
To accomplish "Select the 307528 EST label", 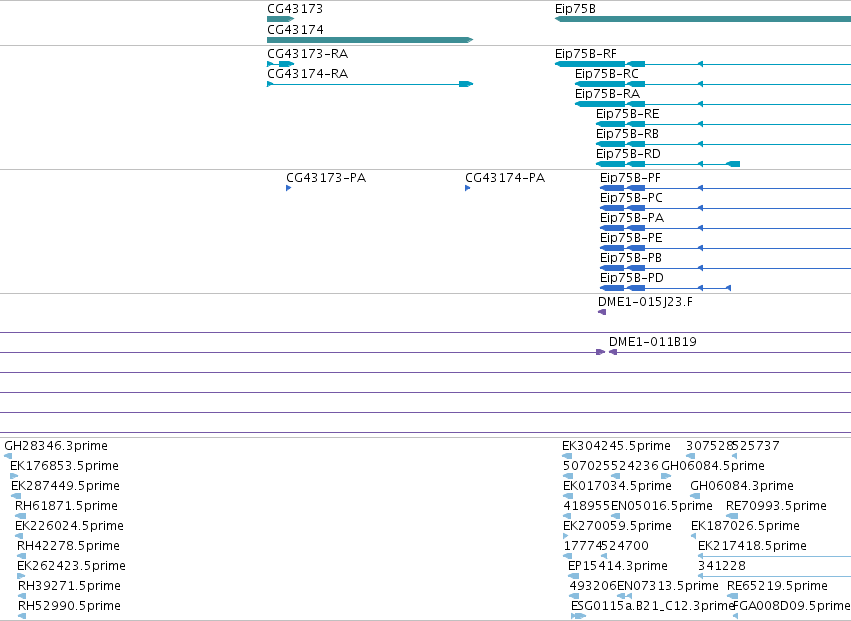I will click(x=709, y=446).
